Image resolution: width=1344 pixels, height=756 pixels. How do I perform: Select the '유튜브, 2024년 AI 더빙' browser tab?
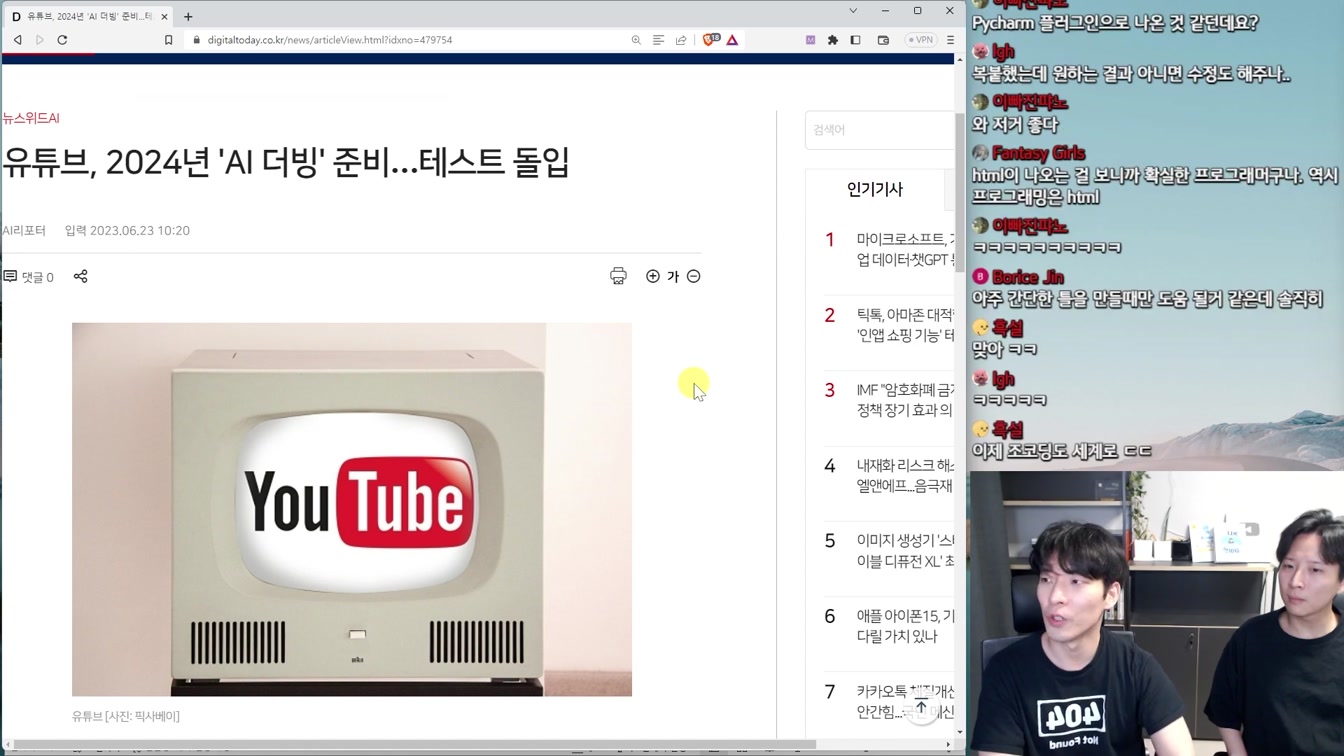click(88, 16)
